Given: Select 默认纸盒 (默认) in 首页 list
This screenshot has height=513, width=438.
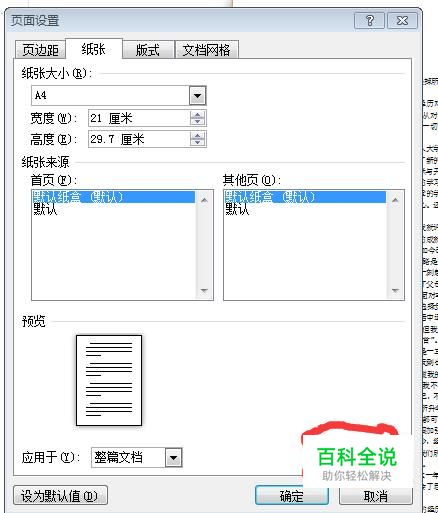Looking at the screenshot, I should click(113, 197).
